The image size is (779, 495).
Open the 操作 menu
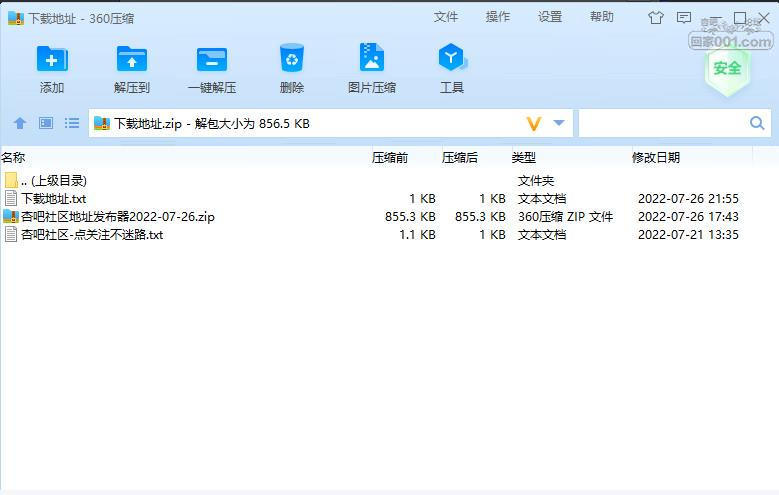[x=498, y=17]
